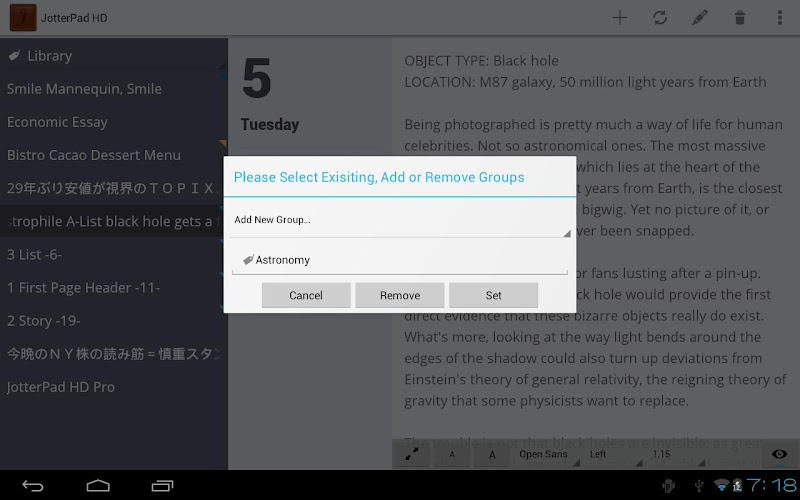
Task: Tap the pencil edit icon
Action: click(x=699, y=18)
